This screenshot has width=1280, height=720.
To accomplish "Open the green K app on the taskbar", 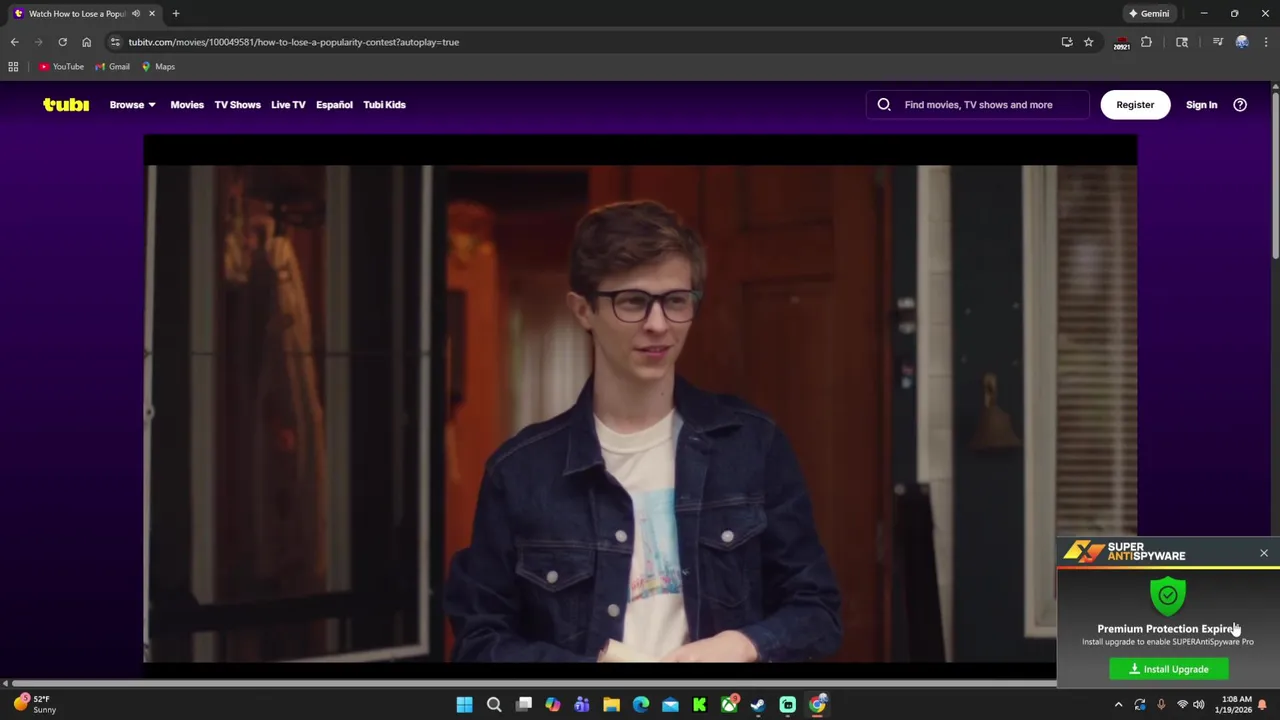I will tap(700, 705).
